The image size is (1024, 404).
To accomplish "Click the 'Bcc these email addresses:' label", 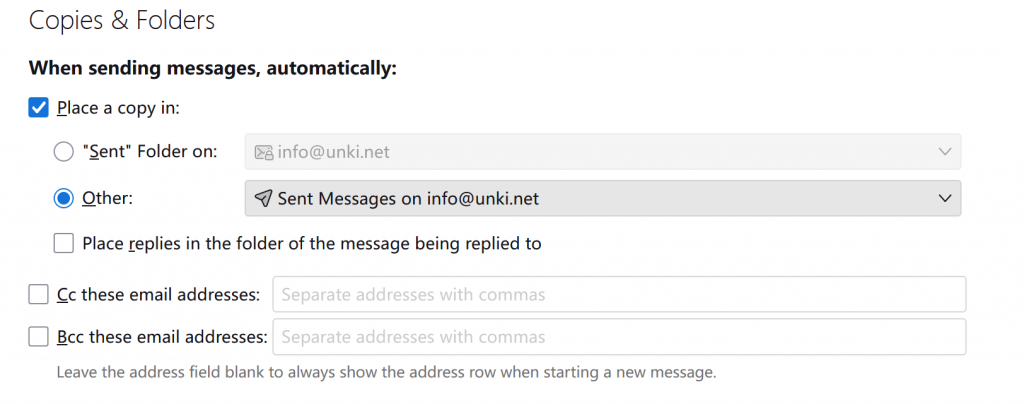I will coord(162,337).
